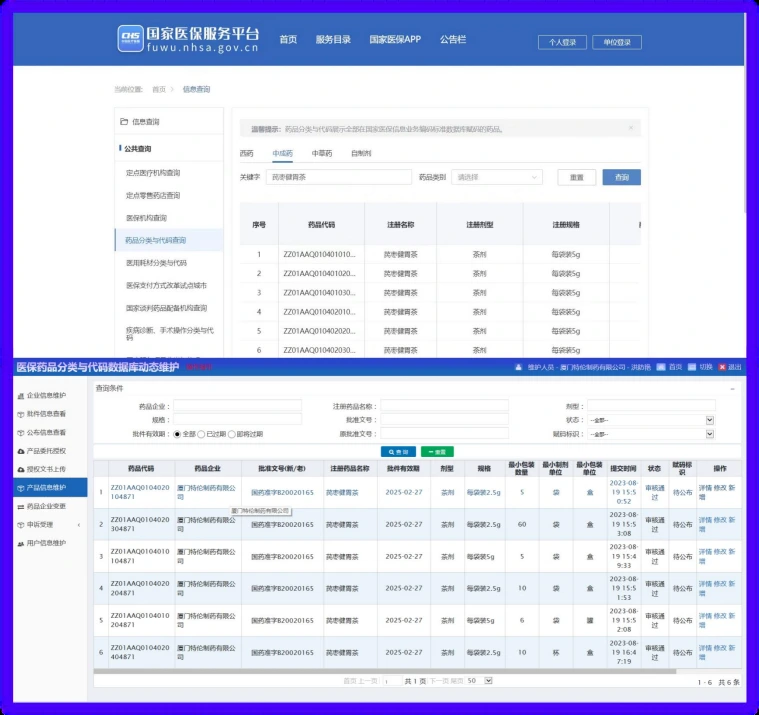Select the 全部 radio for 批件有效期
The height and width of the screenshot is (715, 759).
[x=177, y=434]
